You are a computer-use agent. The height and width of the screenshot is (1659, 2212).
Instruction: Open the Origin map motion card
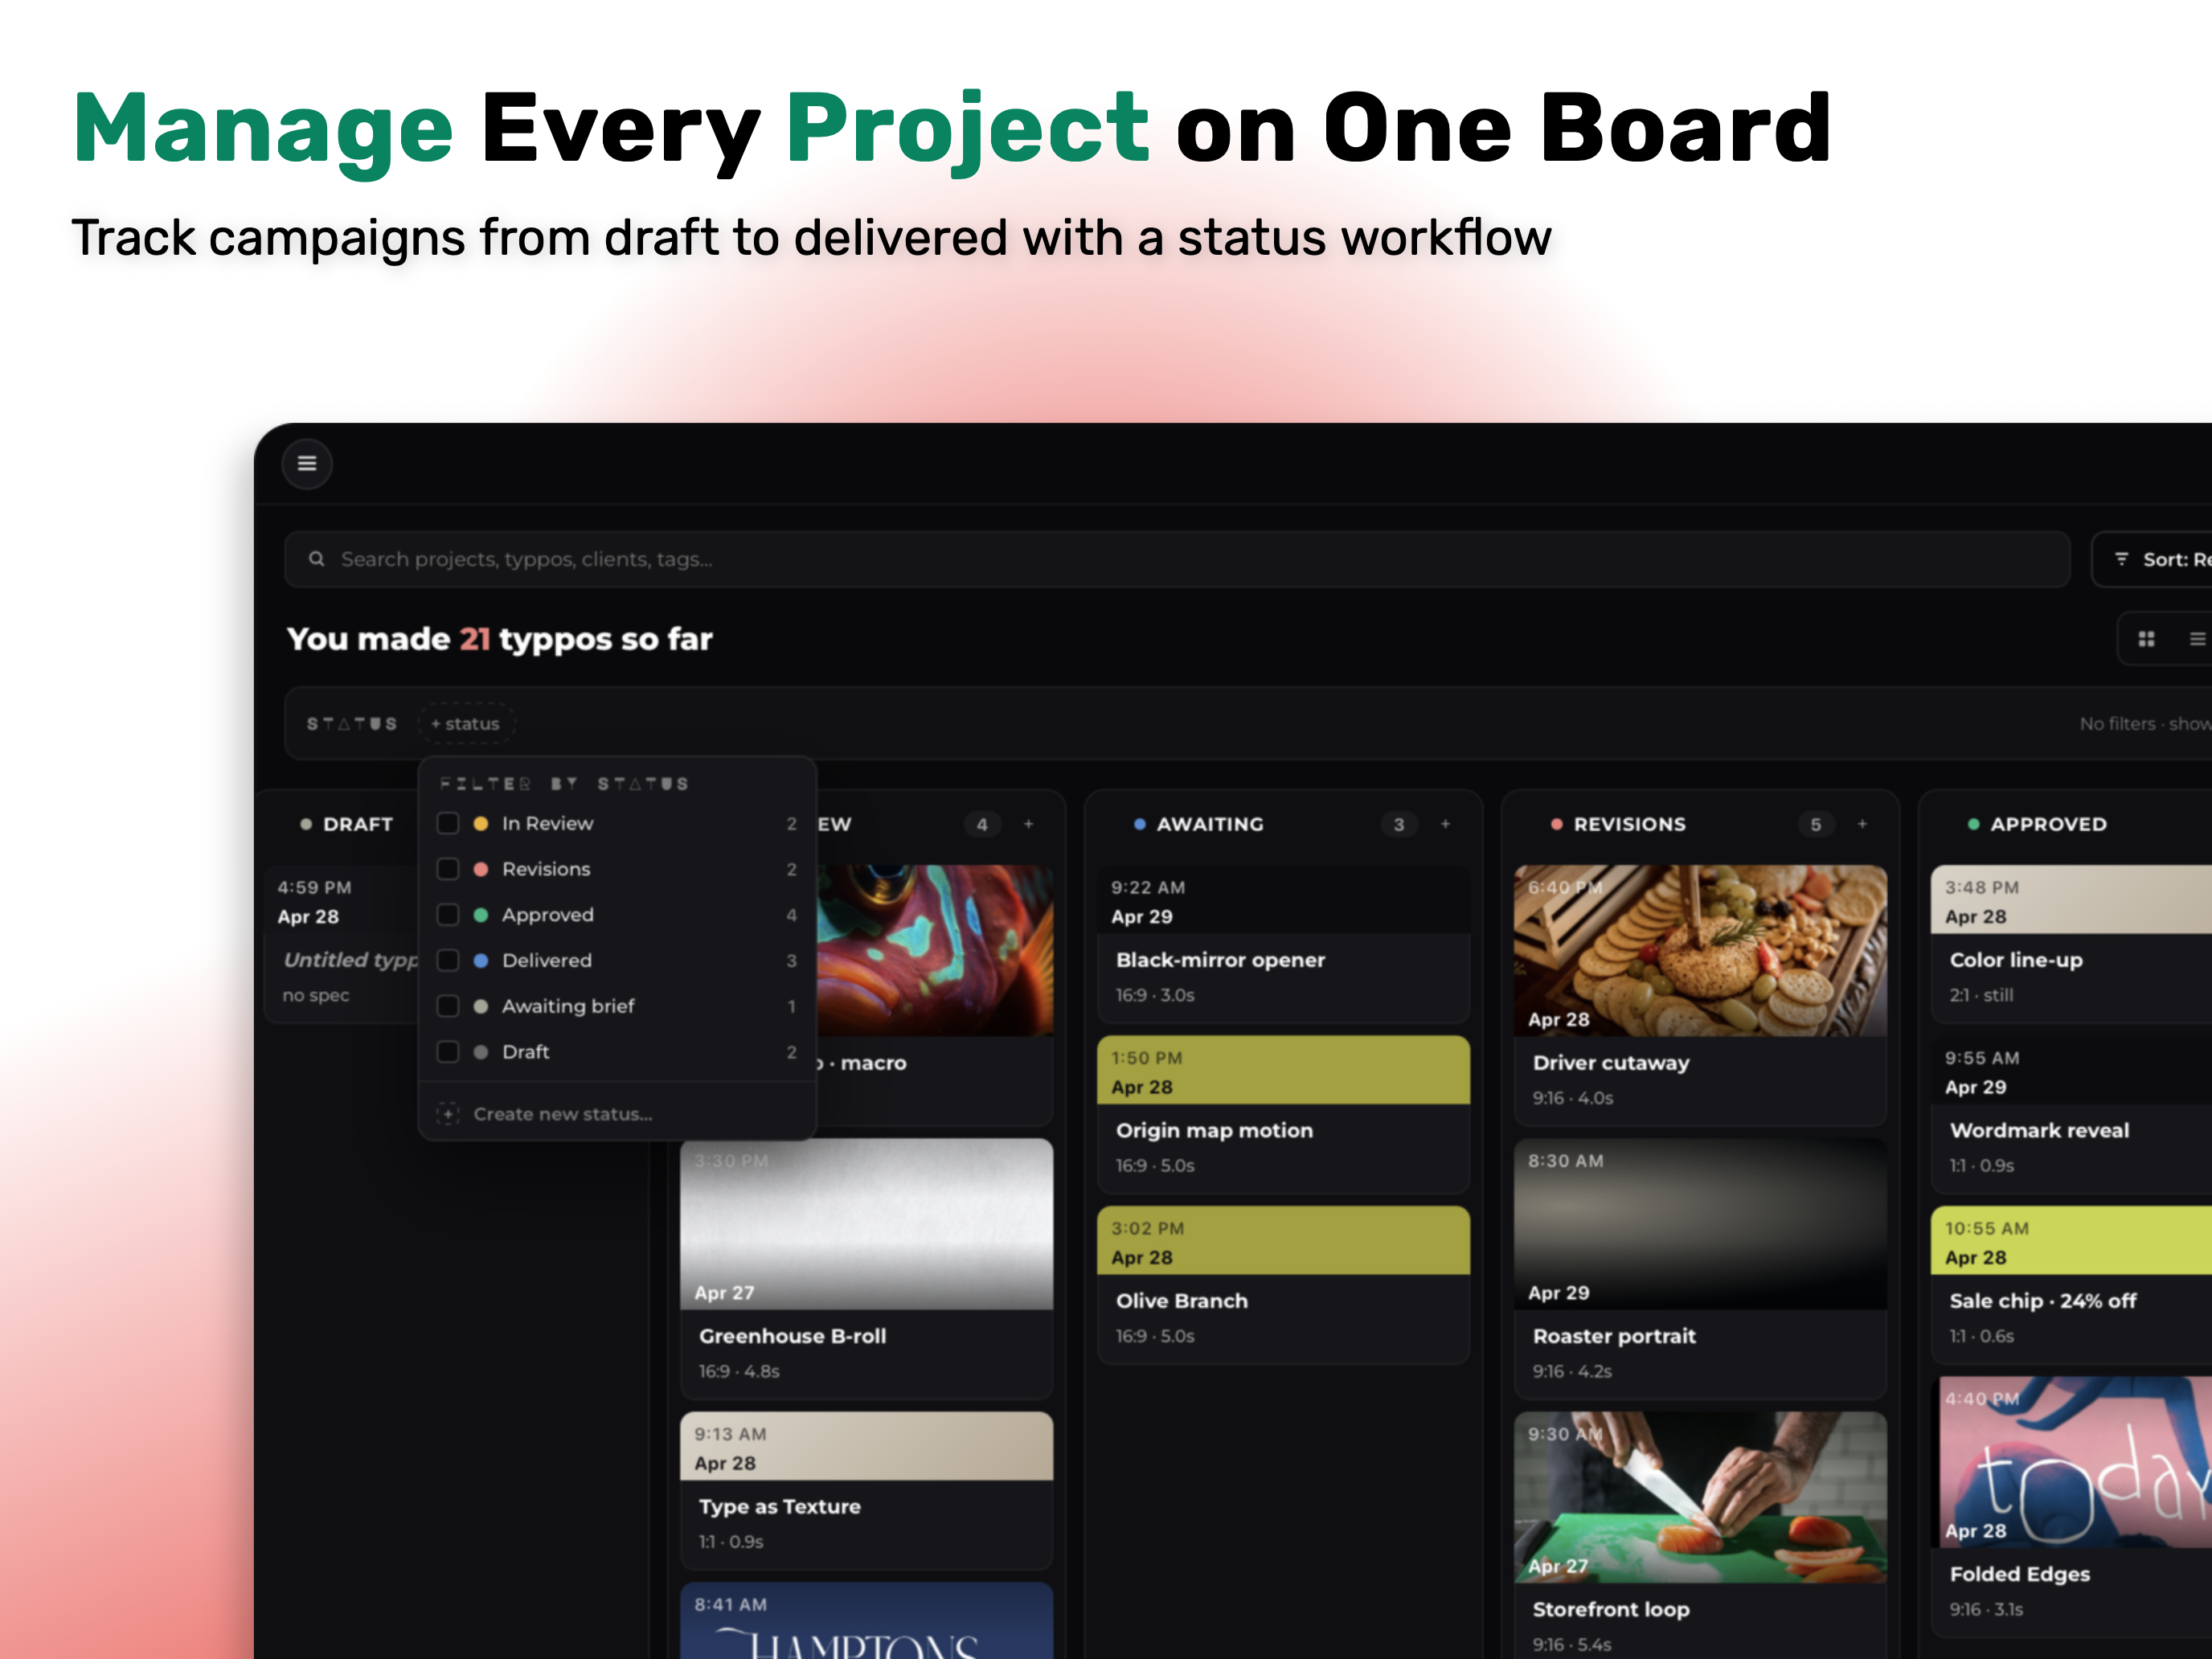(1283, 1114)
